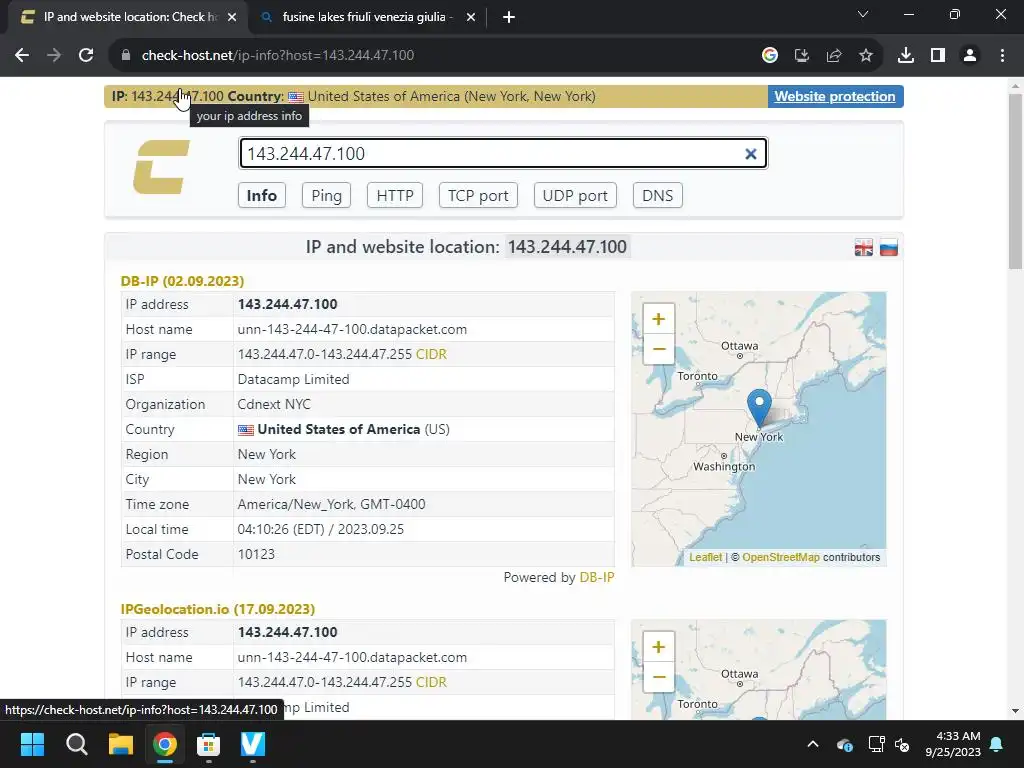Open the Chrome three-dot menu

pos(1002,56)
